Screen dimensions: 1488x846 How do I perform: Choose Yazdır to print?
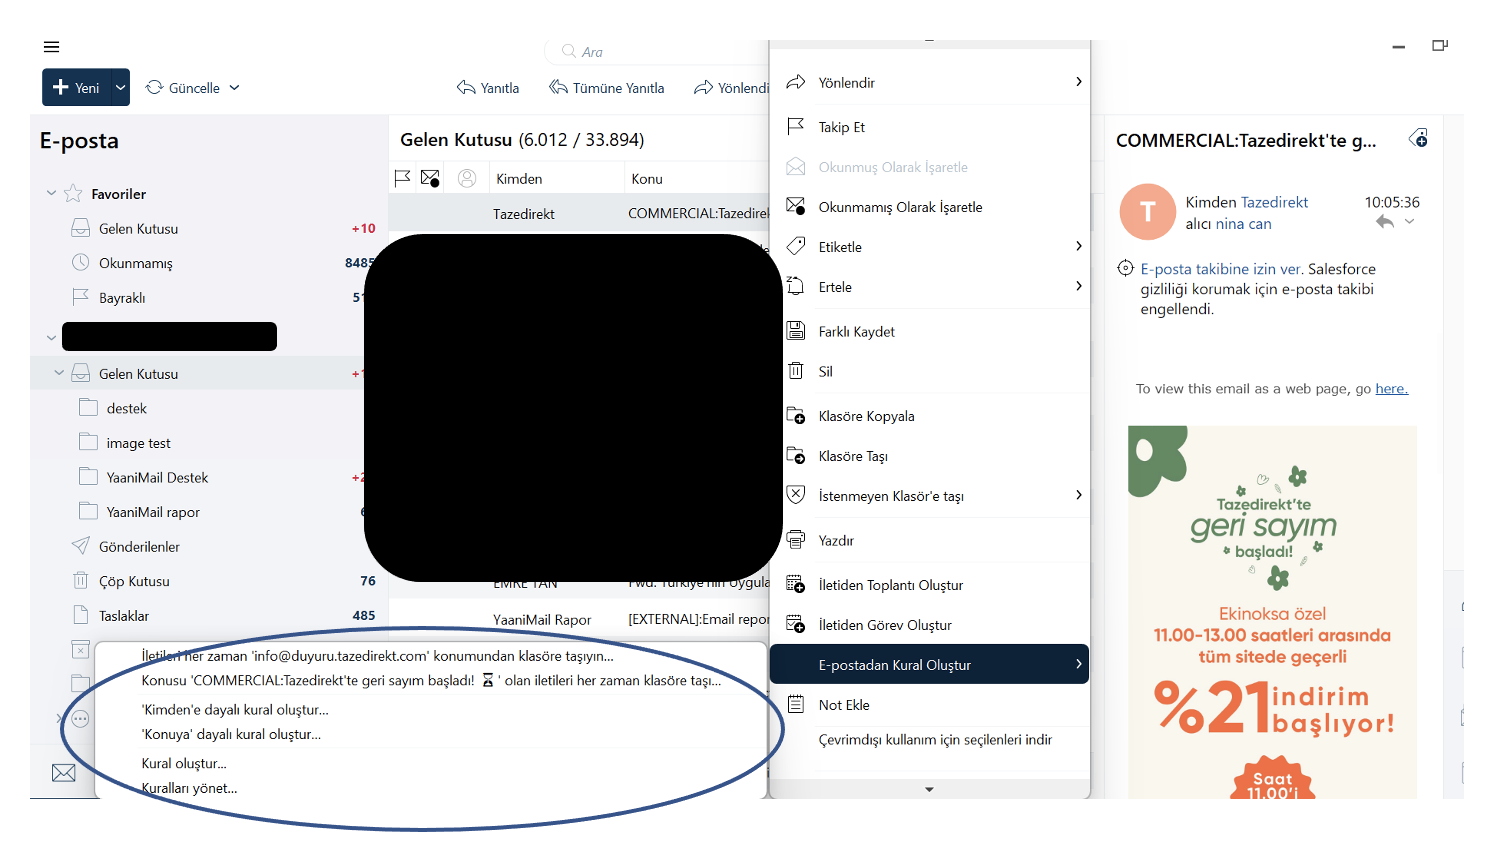(x=930, y=540)
